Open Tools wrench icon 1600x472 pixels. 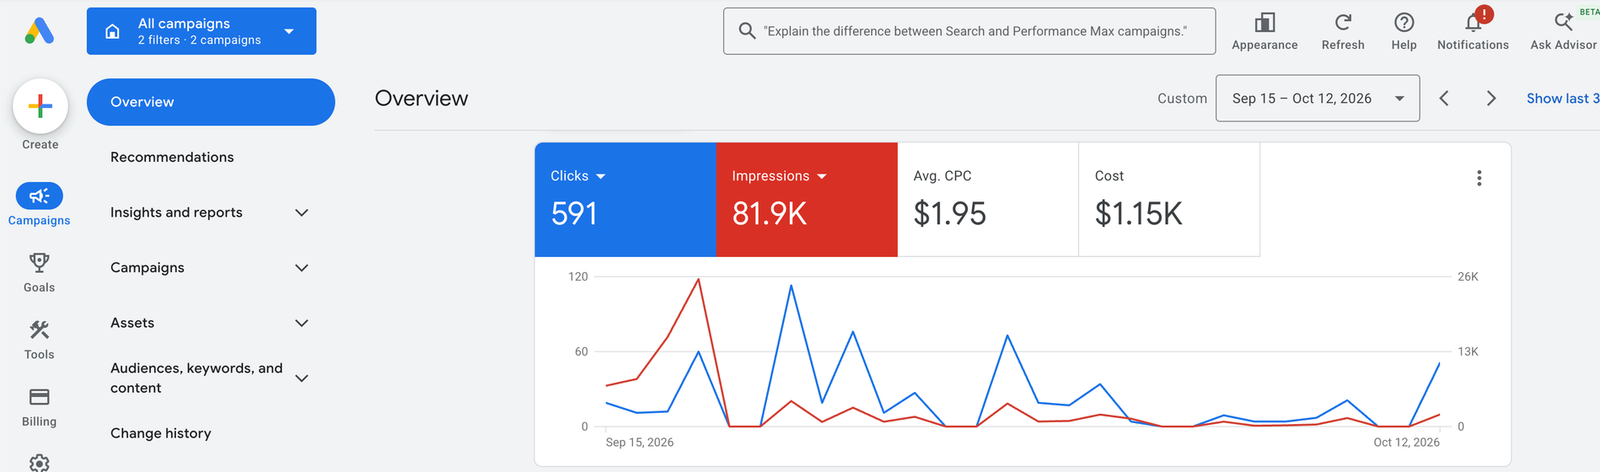[39, 330]
